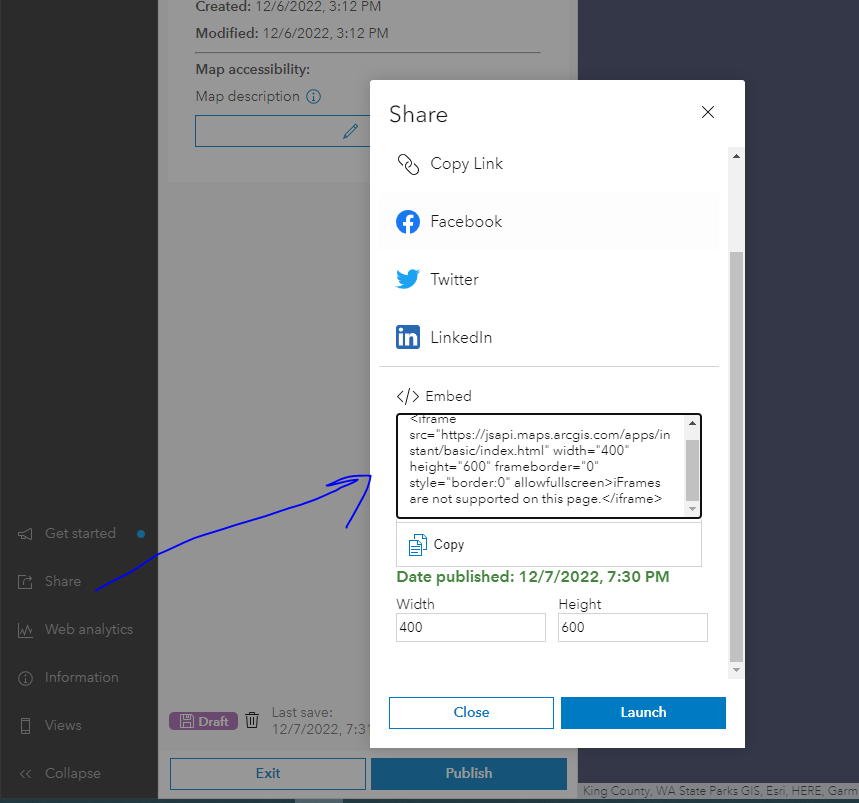Collapse the left sidebar
The height and width of the screenshot is (803, 859).
coord(24,773)
